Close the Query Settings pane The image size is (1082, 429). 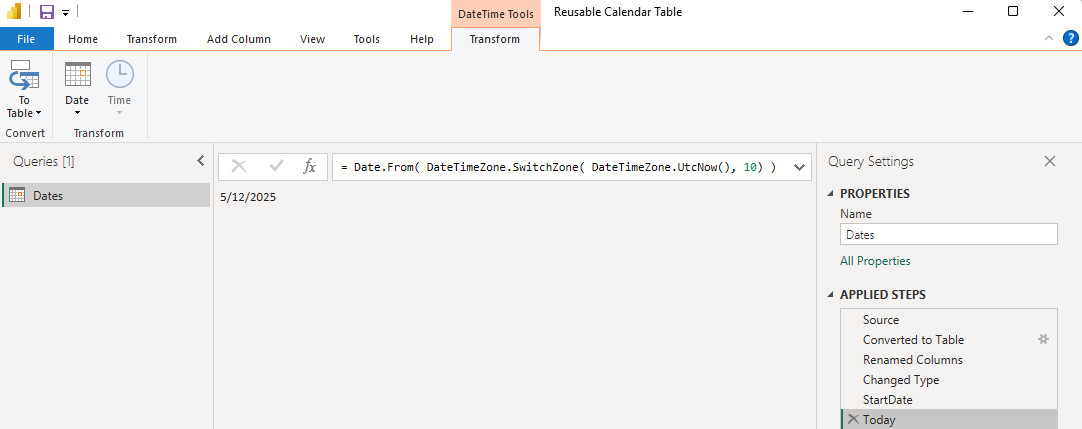point(1049,161)
